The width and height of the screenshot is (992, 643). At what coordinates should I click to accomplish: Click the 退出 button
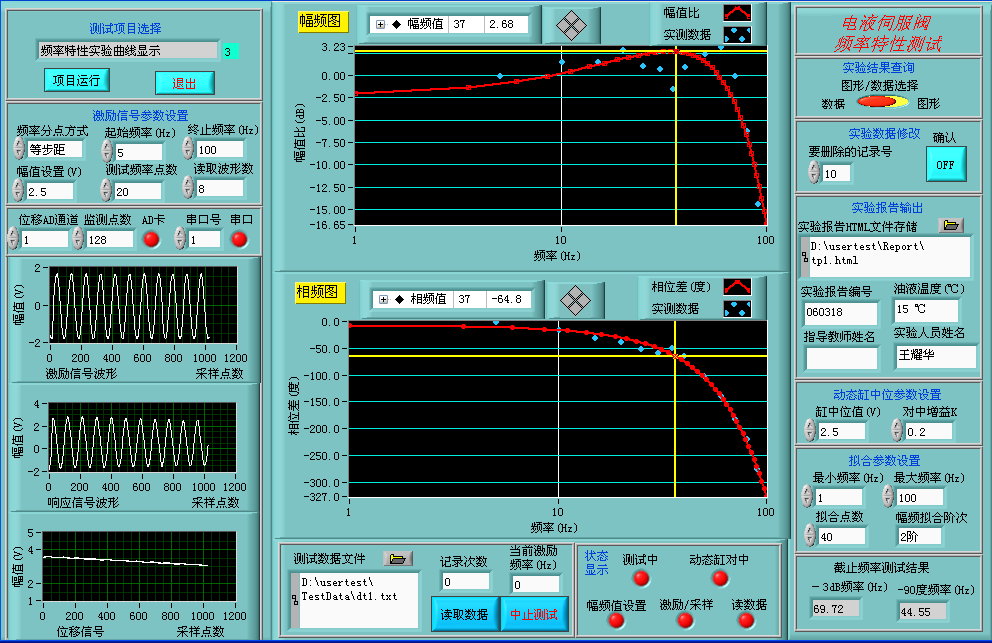tap(184, 83)
